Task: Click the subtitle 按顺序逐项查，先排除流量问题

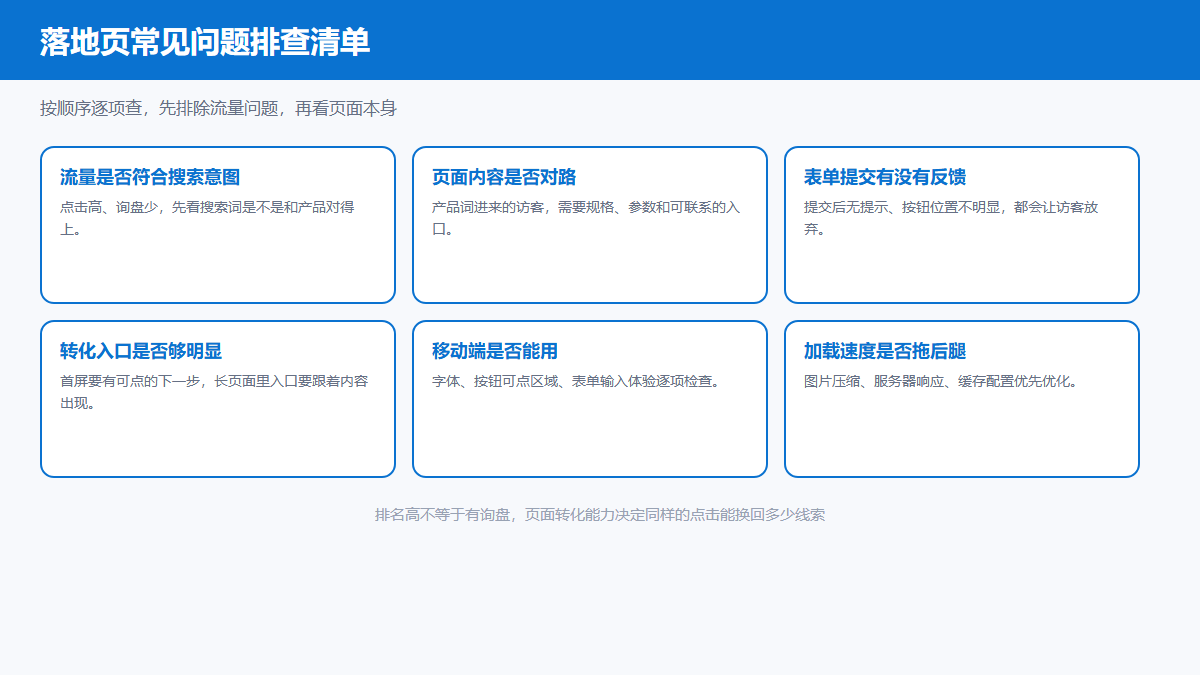Action: click(x=218, y=108)
